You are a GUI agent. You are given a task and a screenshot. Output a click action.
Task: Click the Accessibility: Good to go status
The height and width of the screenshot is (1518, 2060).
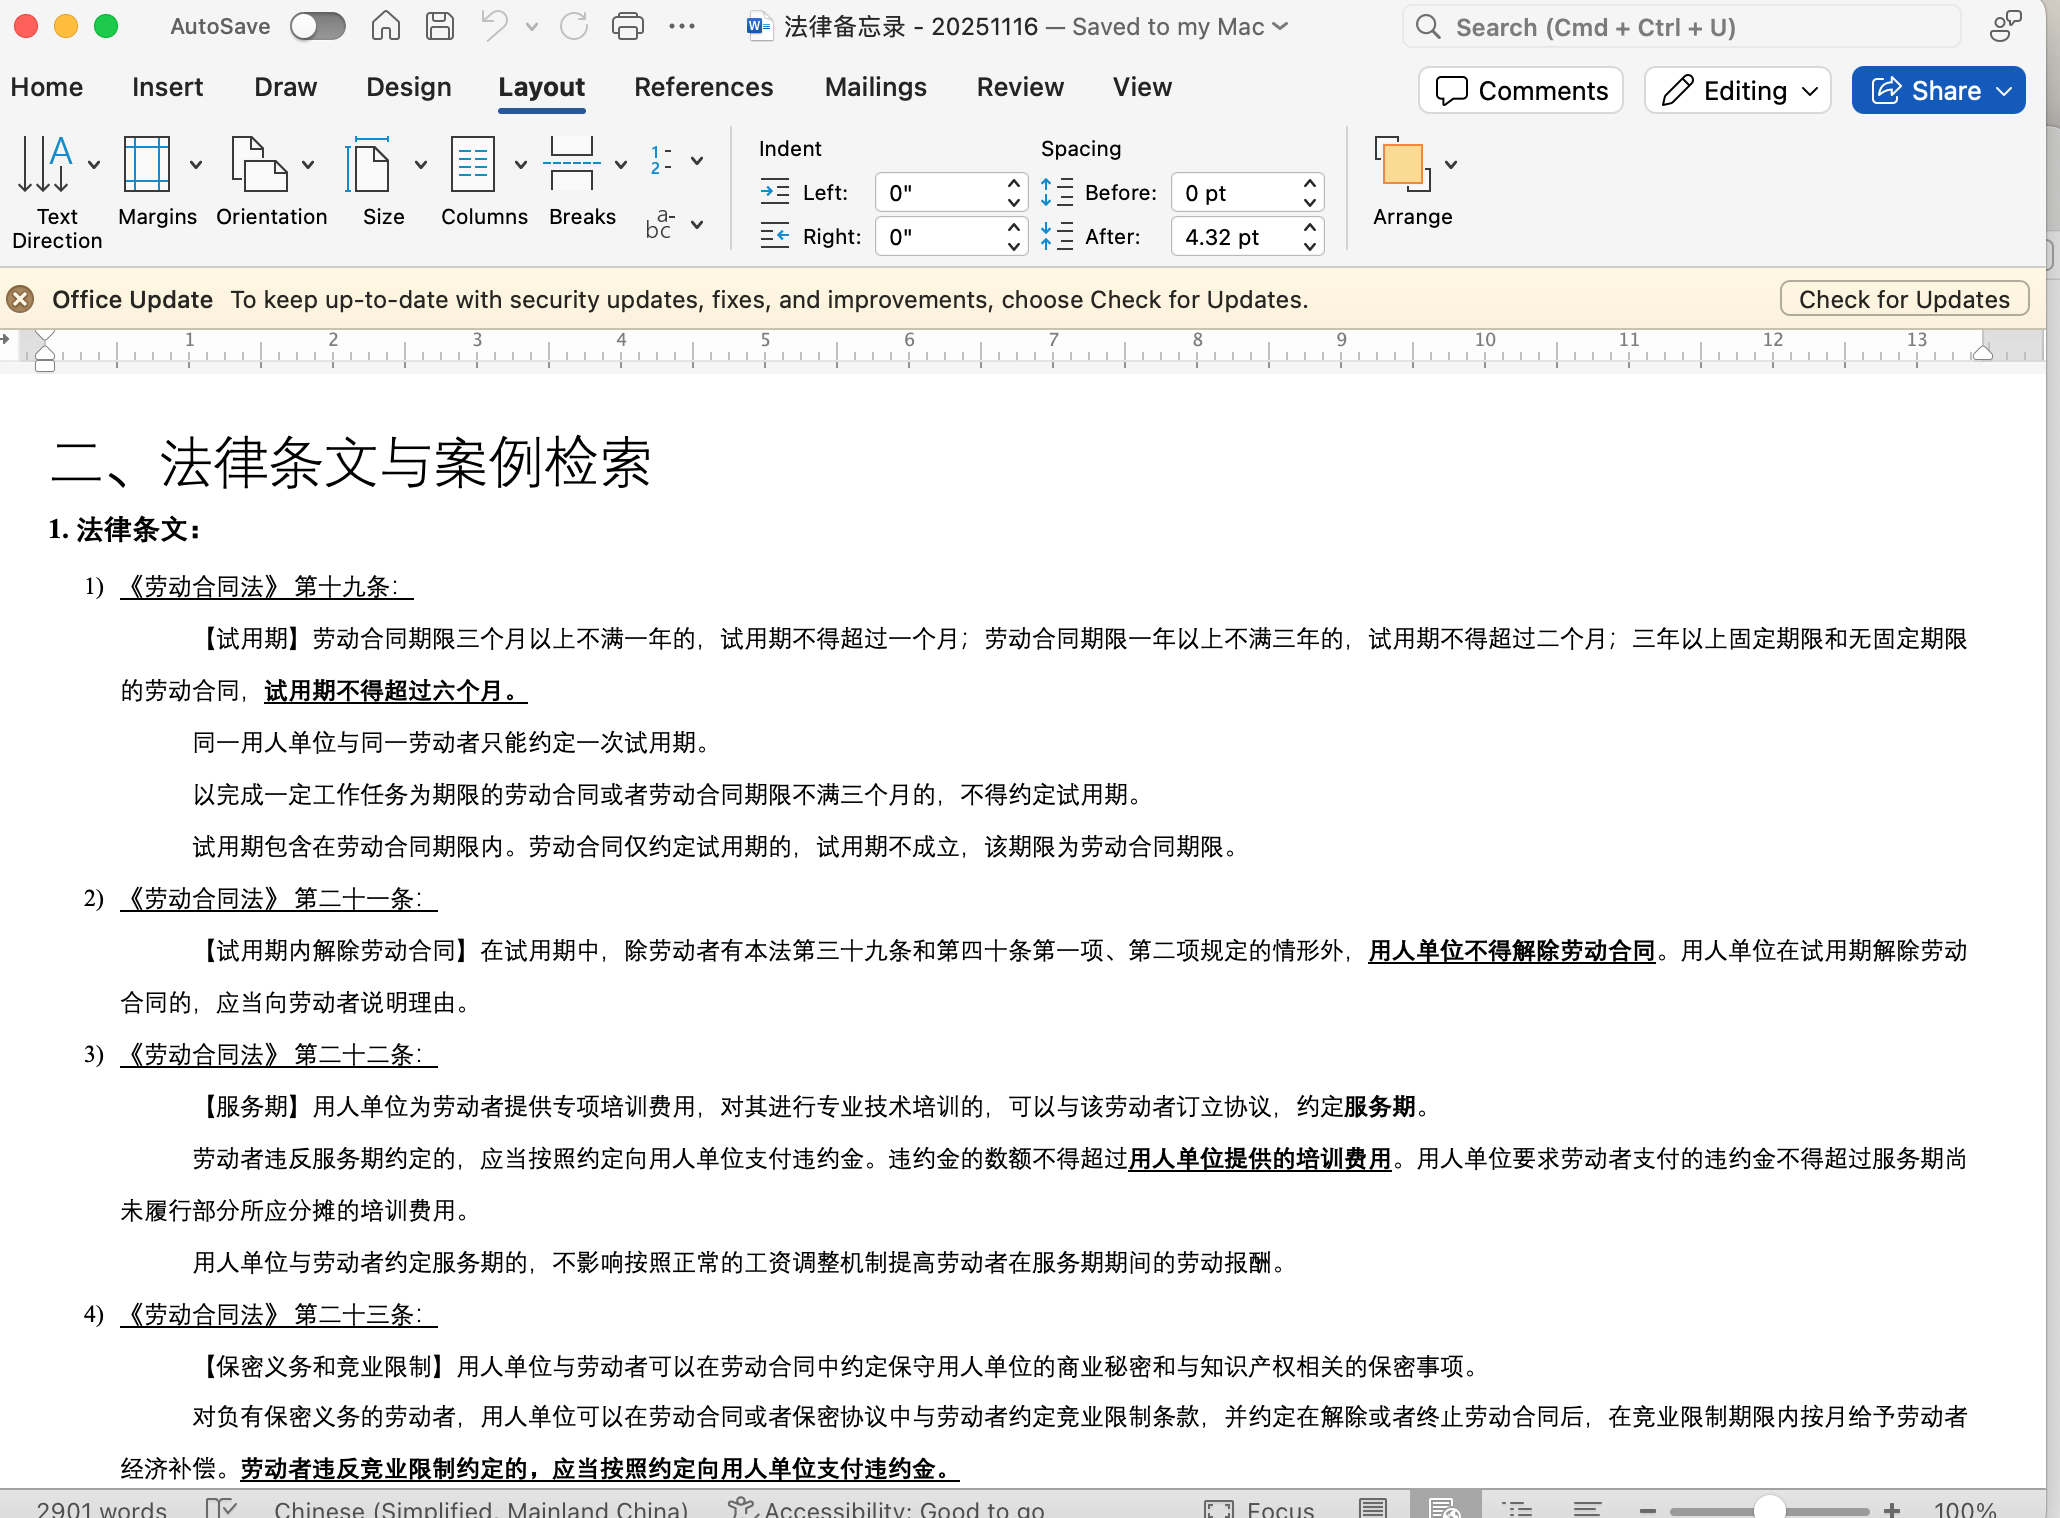(x=887, y=1508)
